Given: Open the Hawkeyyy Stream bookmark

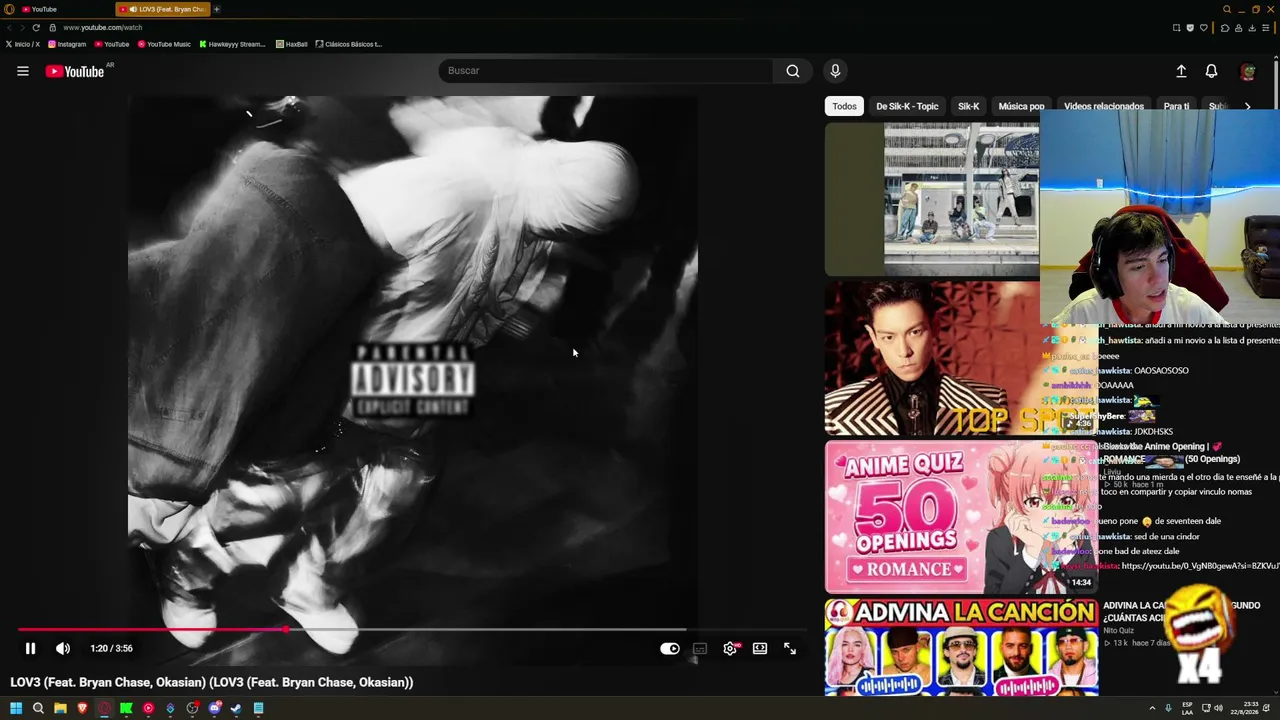Looking at the screenshot, I should click(232, 44).
